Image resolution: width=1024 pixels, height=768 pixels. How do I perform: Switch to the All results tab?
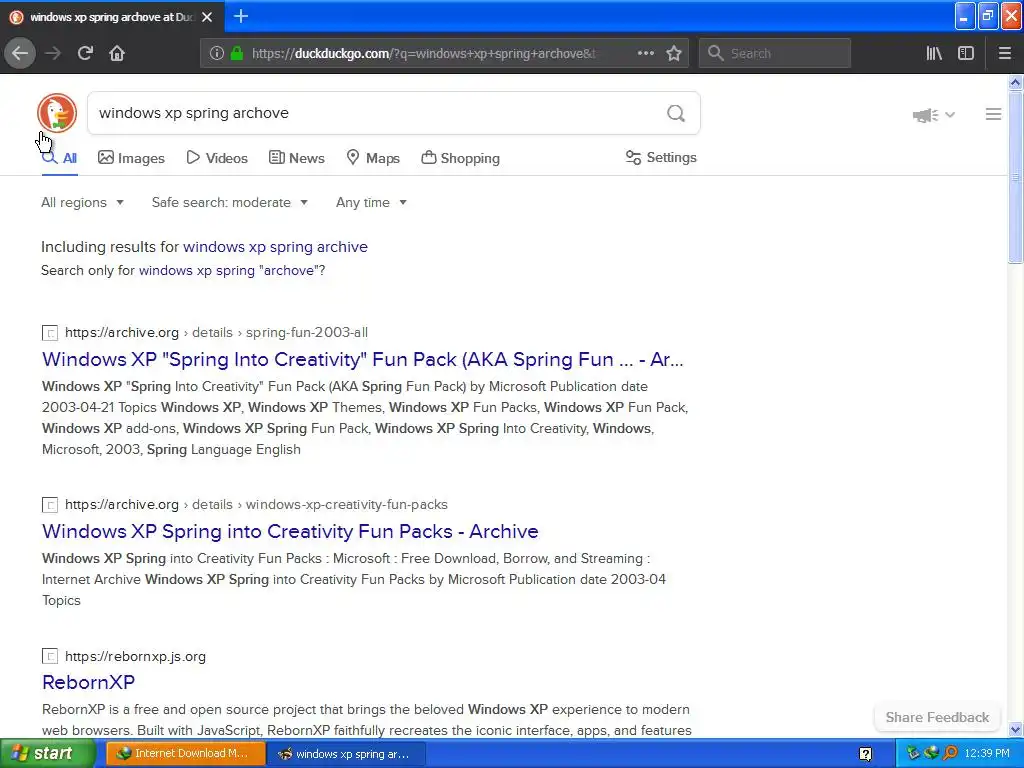point(59,158)
